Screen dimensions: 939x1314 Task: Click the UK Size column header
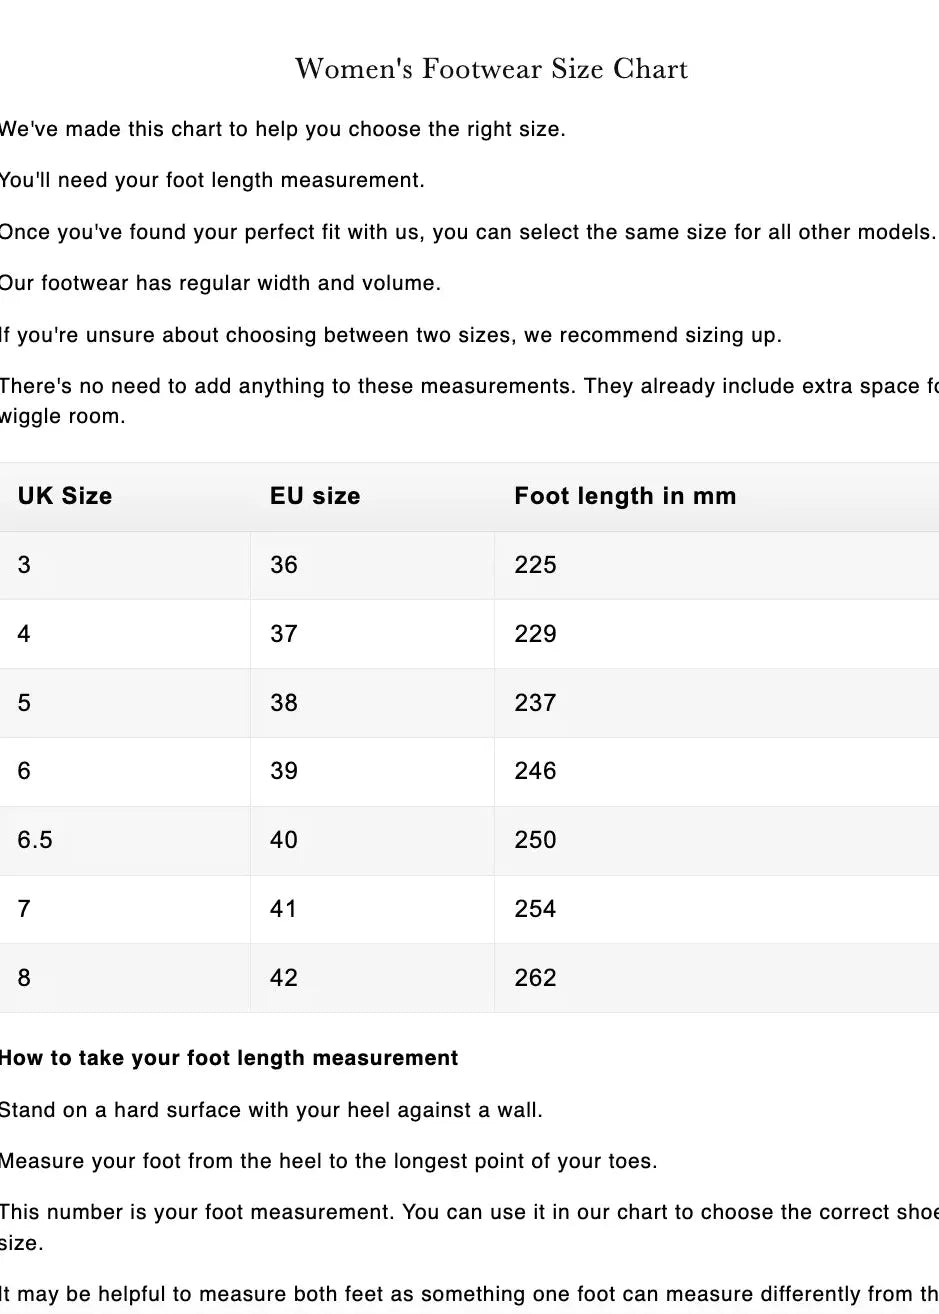(x=65, y=496)
